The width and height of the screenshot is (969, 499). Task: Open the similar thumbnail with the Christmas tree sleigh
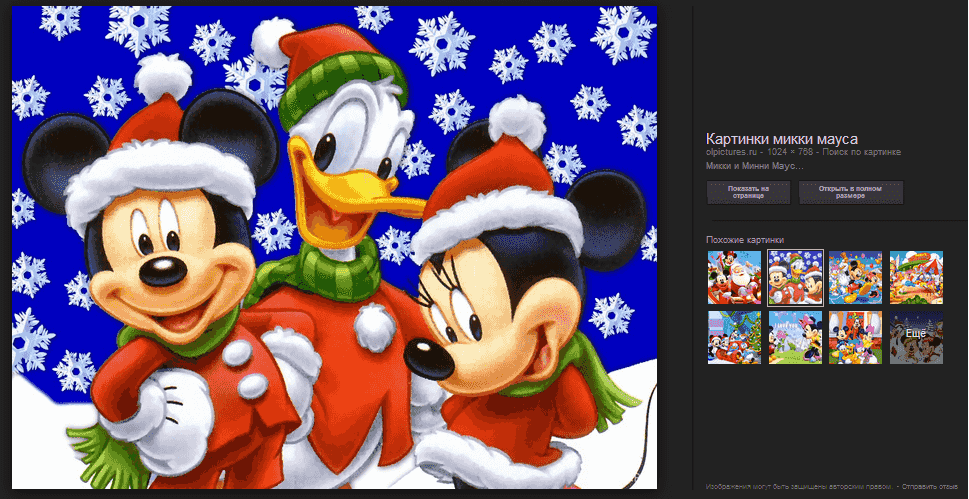734,338
